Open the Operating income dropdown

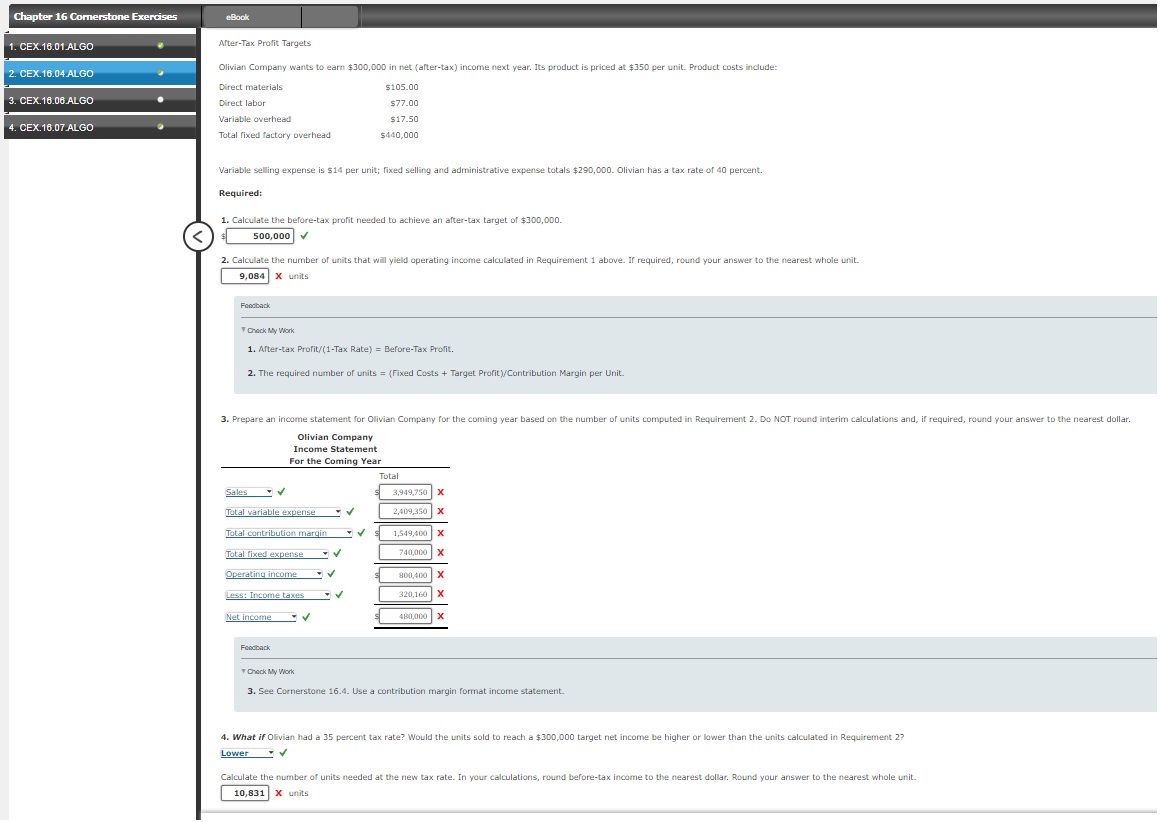click(274, 574)
